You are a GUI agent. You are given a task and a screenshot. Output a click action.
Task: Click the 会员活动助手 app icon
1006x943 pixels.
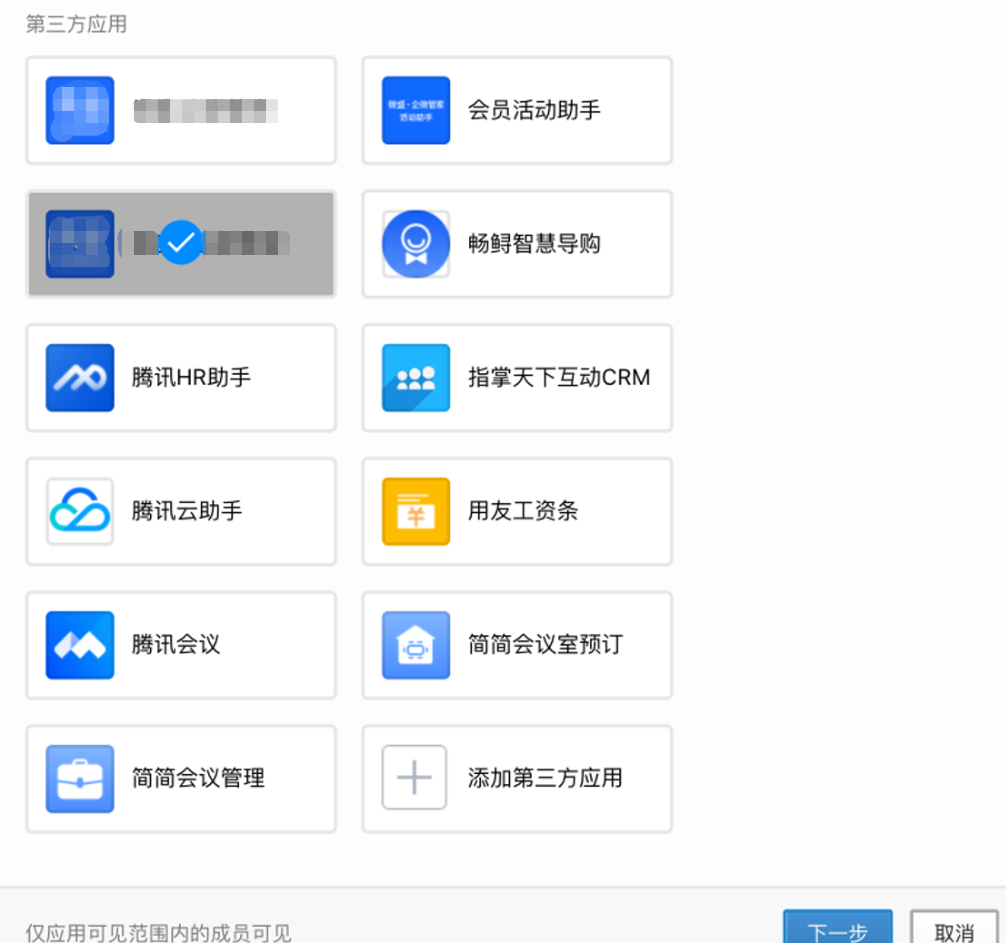click(x=416, y=110)
